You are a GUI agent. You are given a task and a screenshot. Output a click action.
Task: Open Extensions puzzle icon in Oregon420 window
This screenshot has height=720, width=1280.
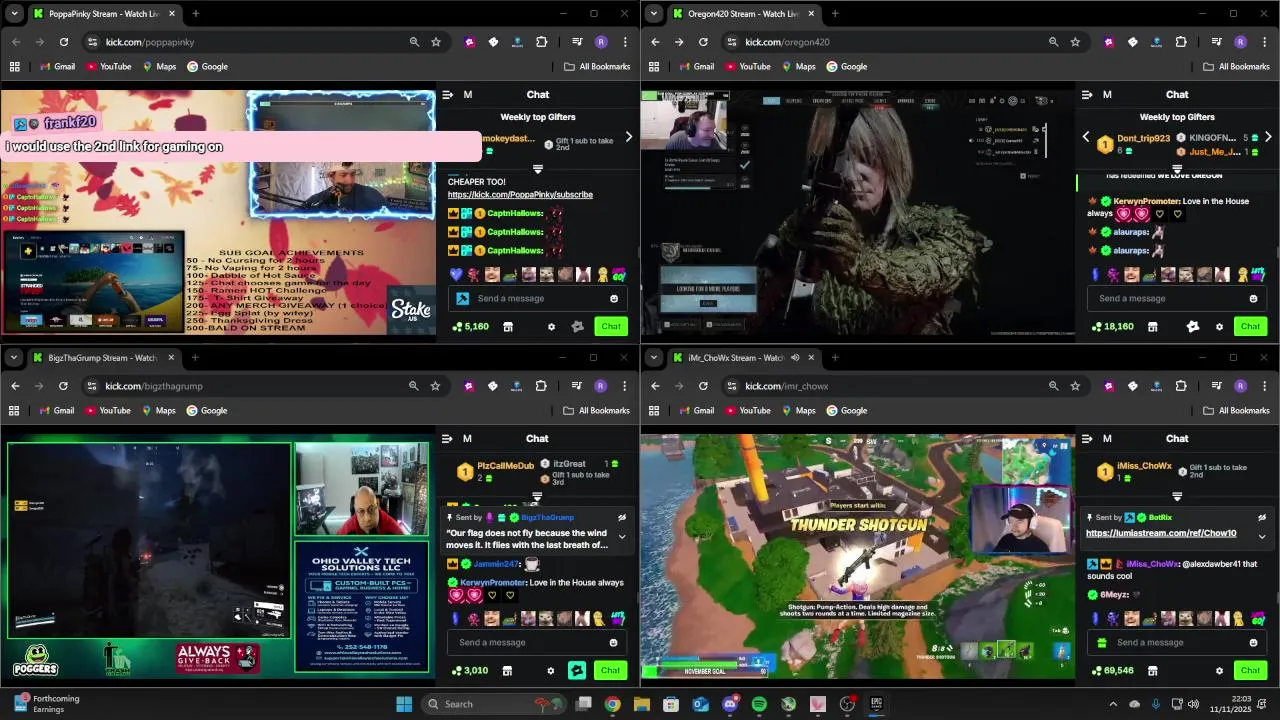click(x=1181, y=42)
